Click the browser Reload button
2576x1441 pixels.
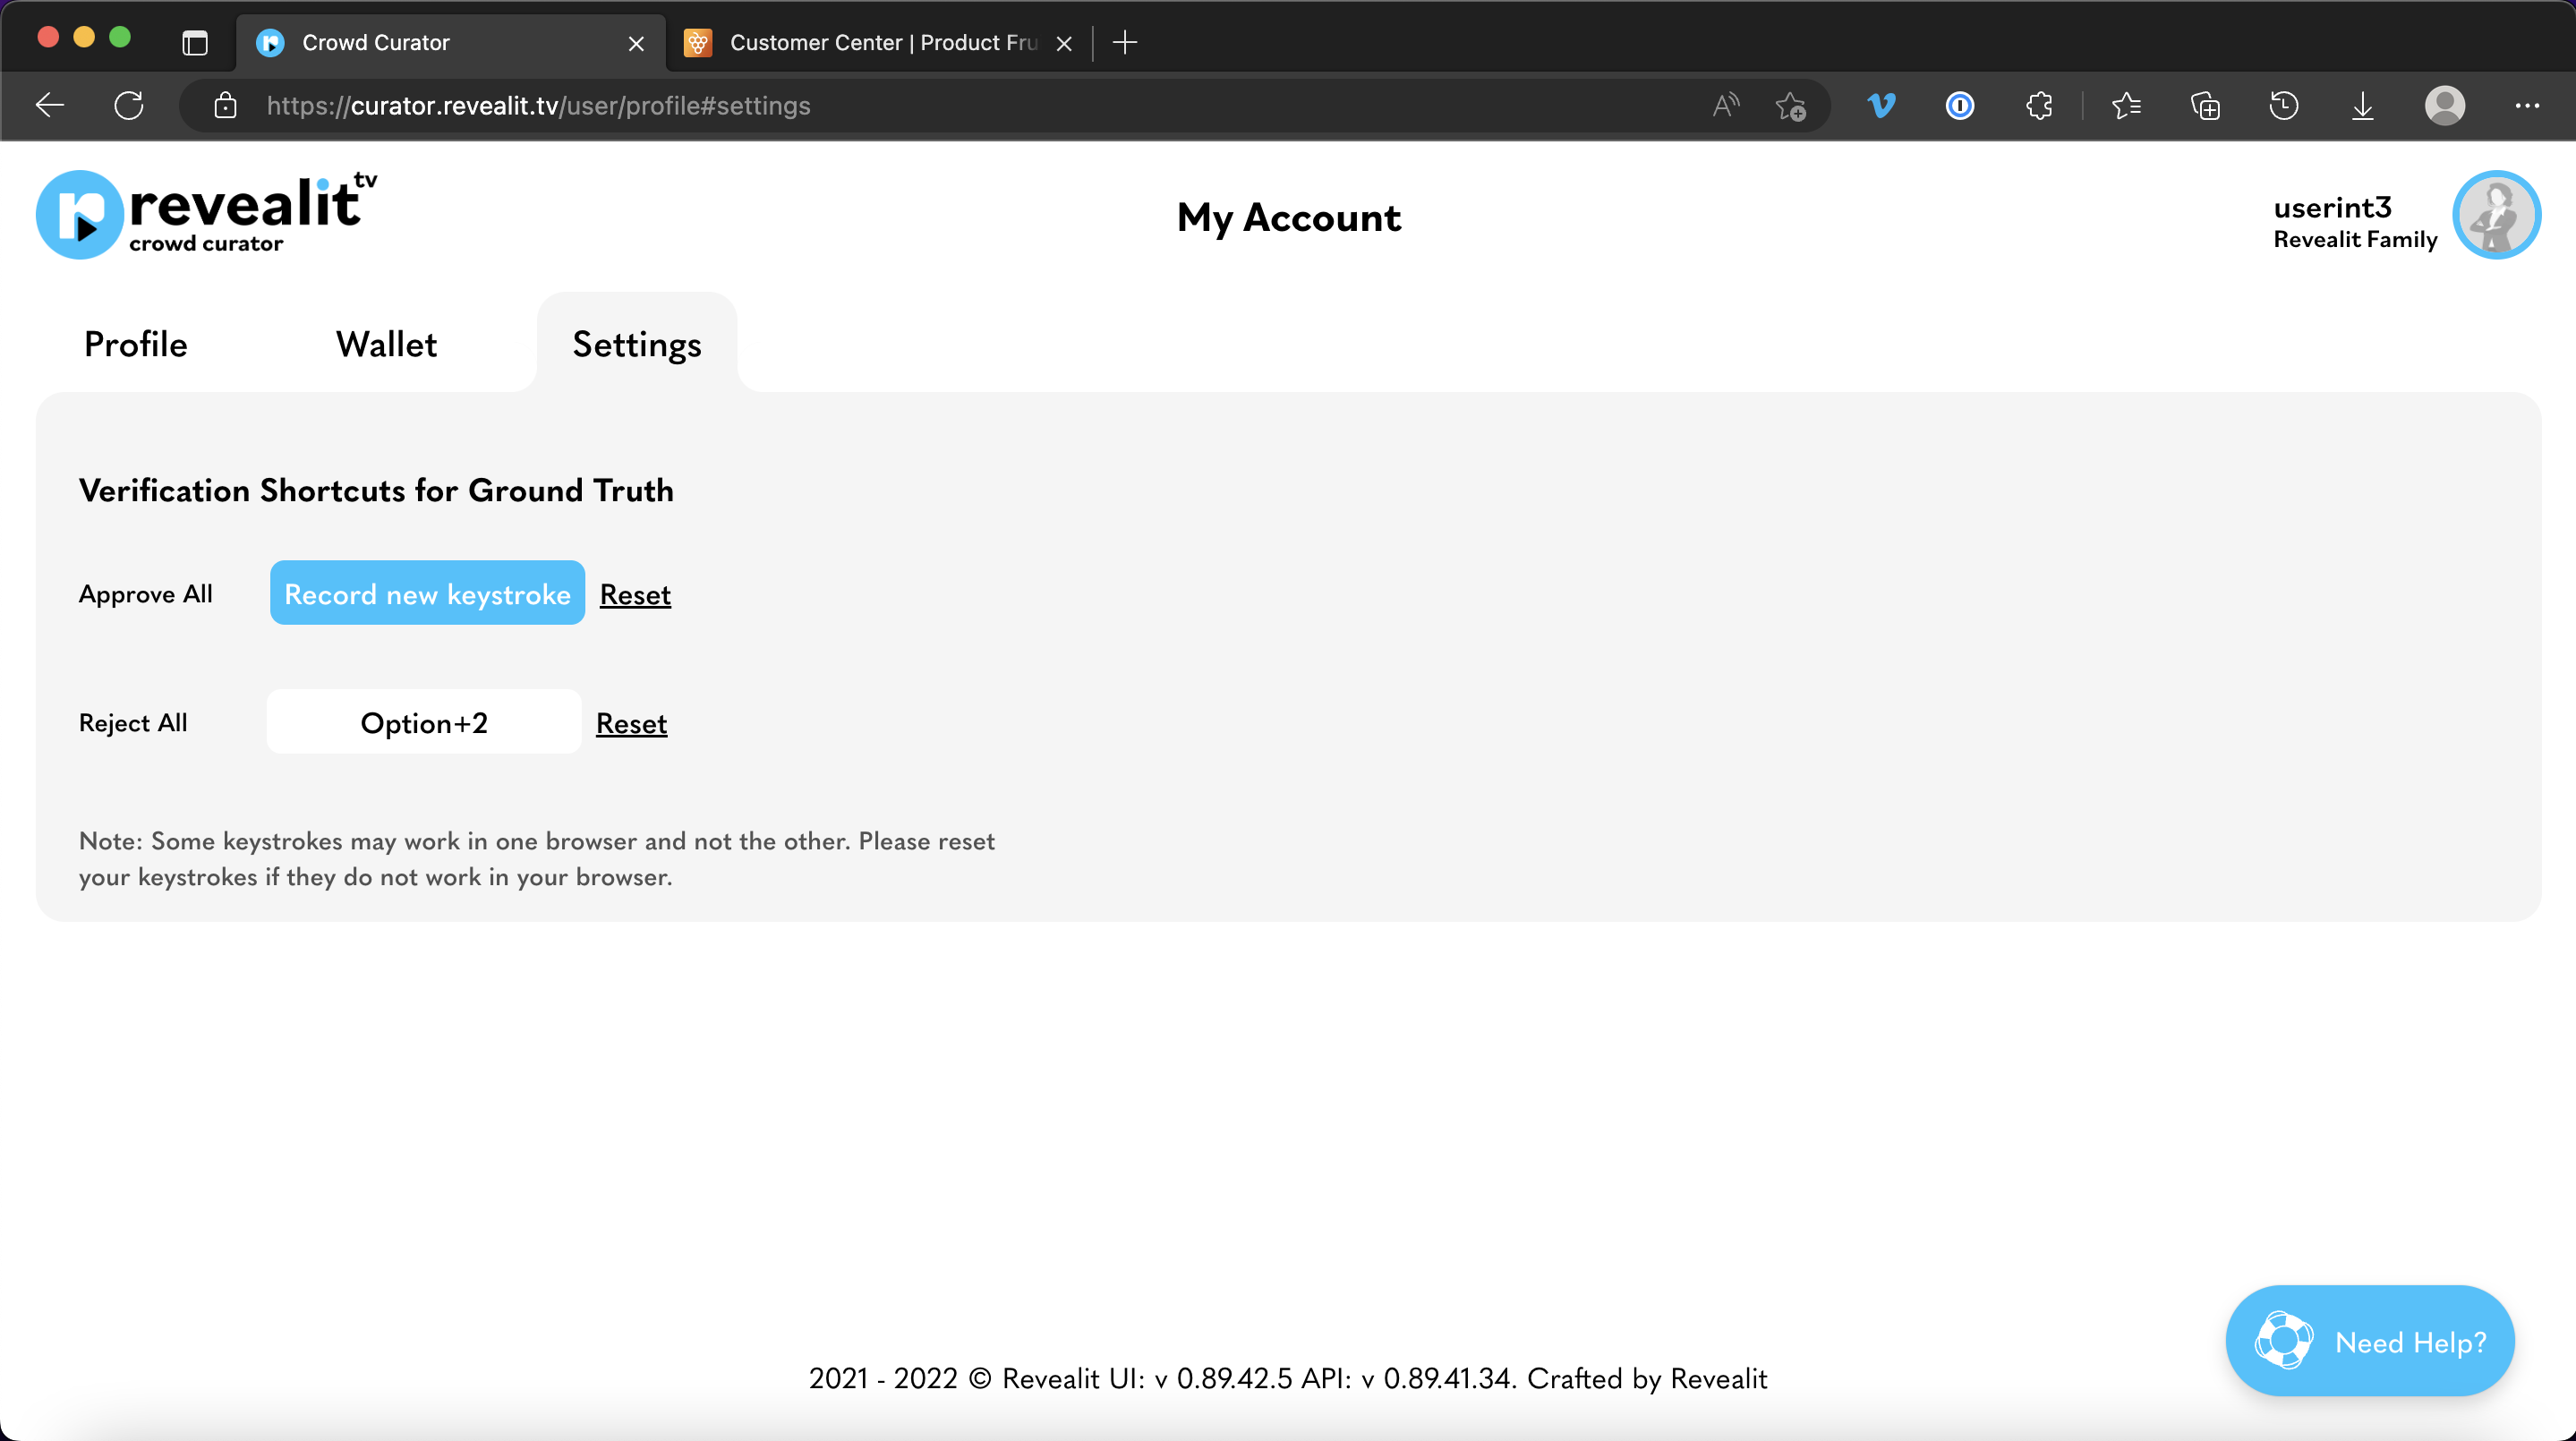[x=129, y=105]
